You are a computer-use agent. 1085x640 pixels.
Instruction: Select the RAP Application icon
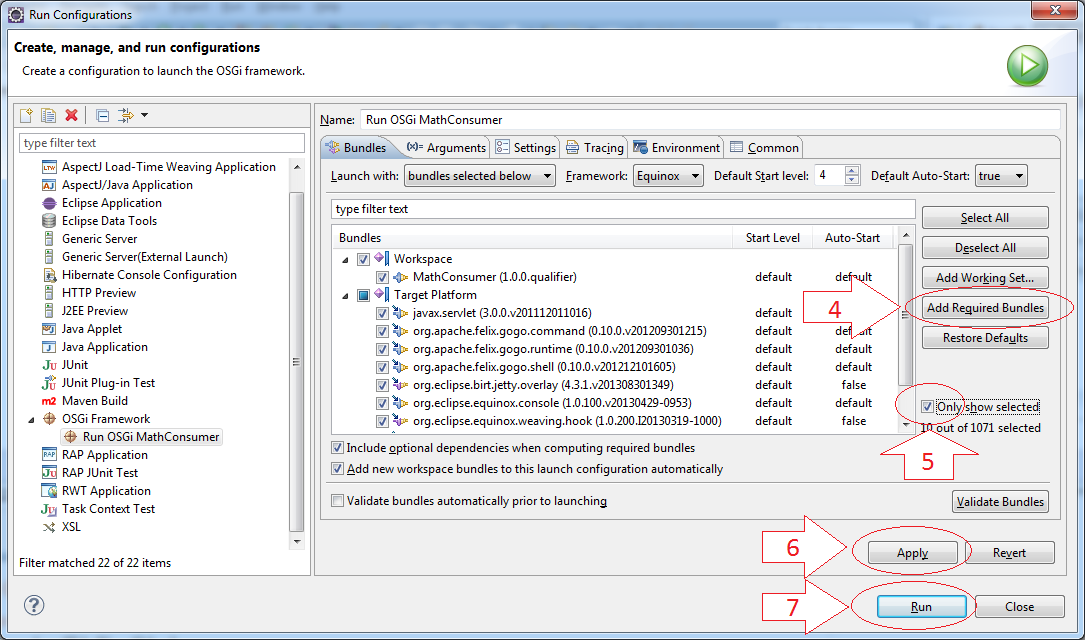click(x=49, y=455)
